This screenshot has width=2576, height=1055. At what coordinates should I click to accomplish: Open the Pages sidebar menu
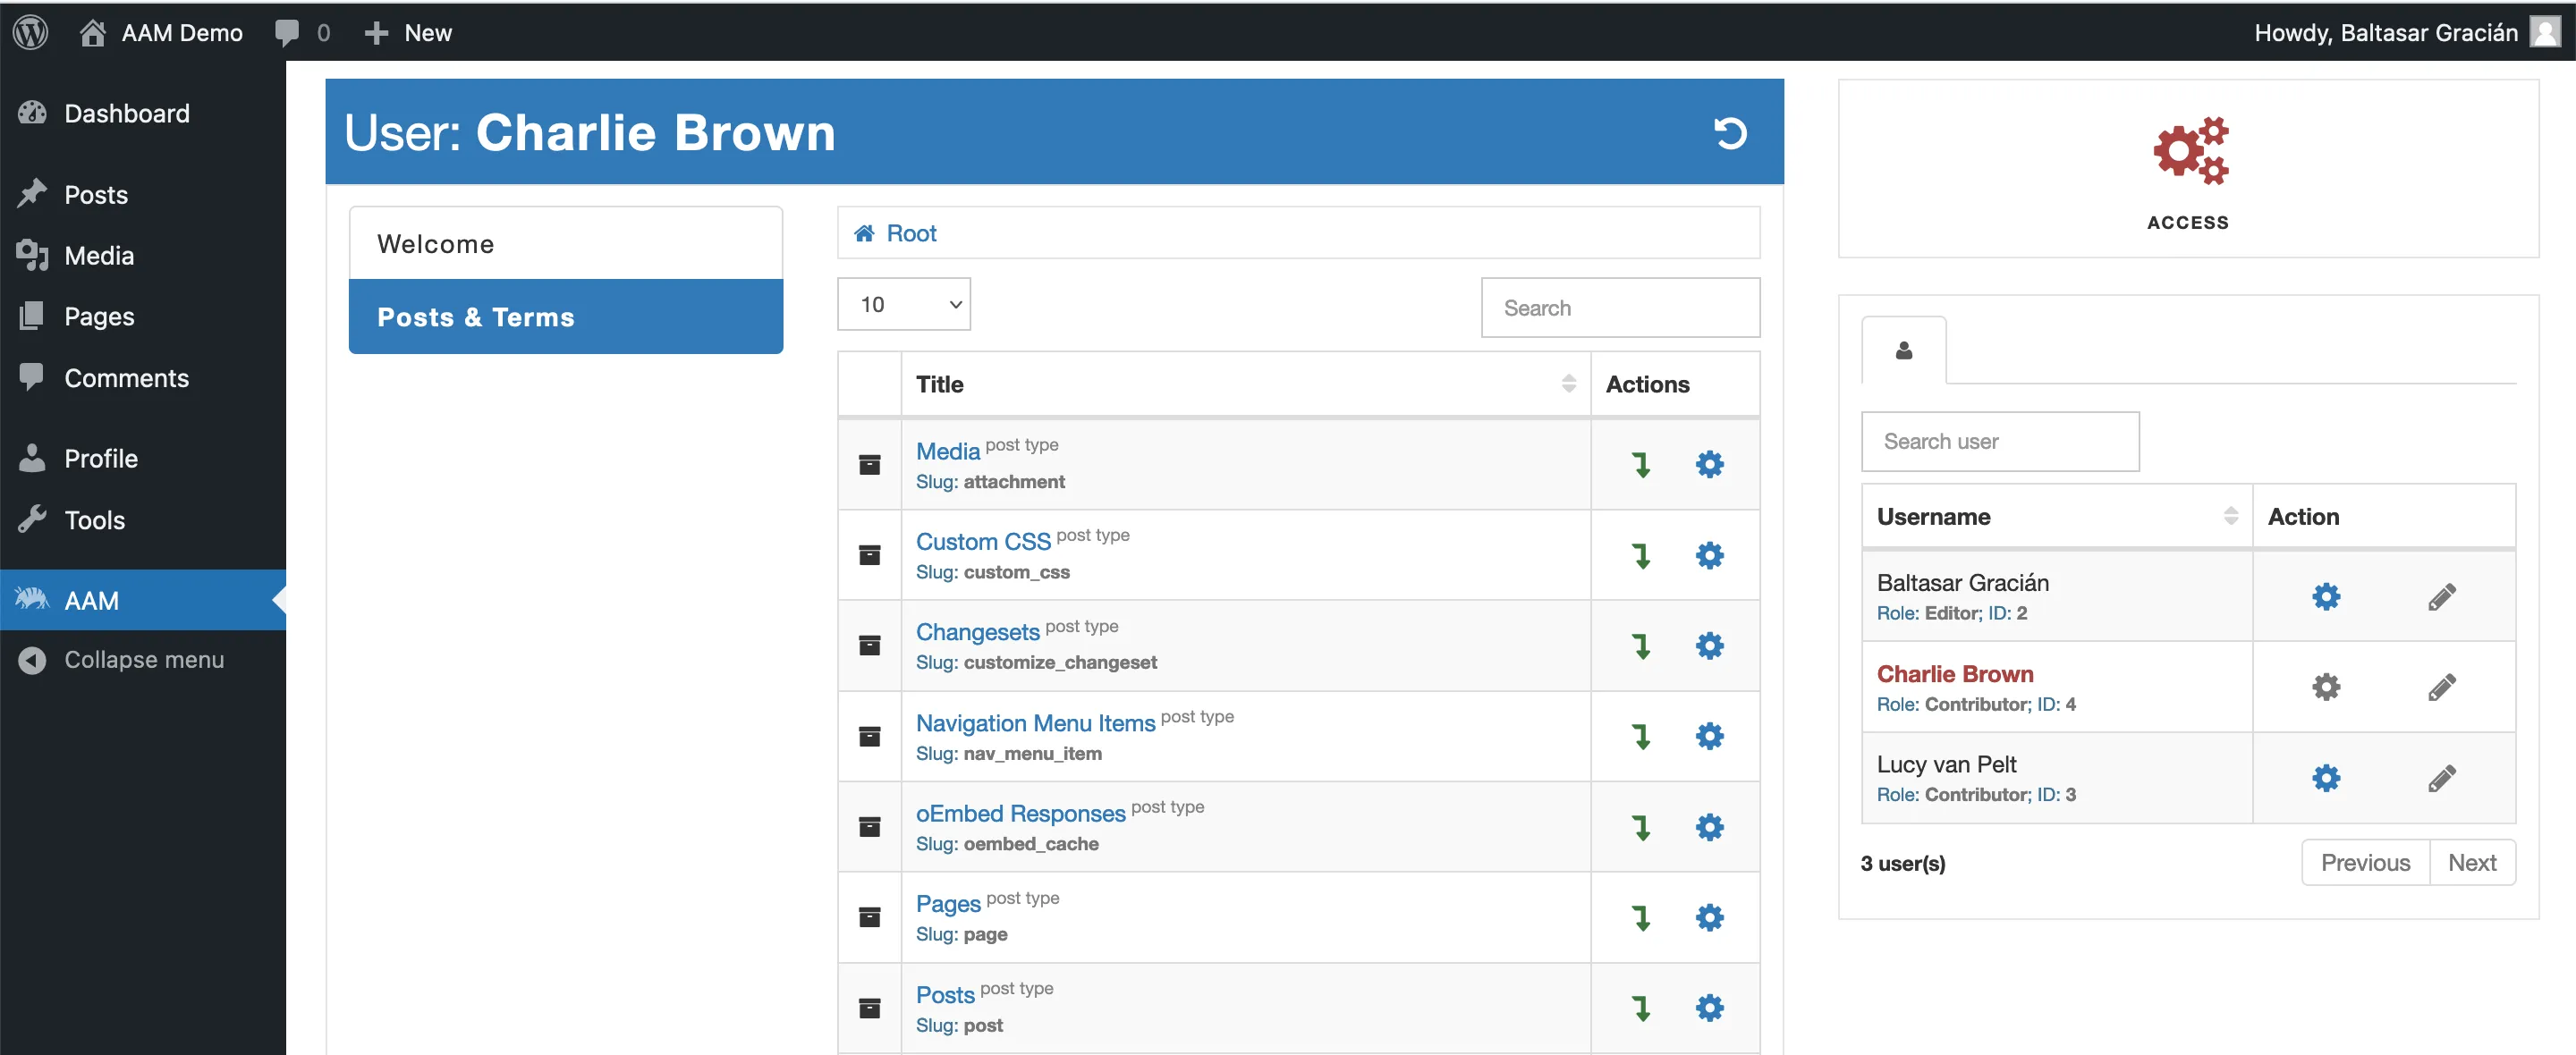[99, 316]
